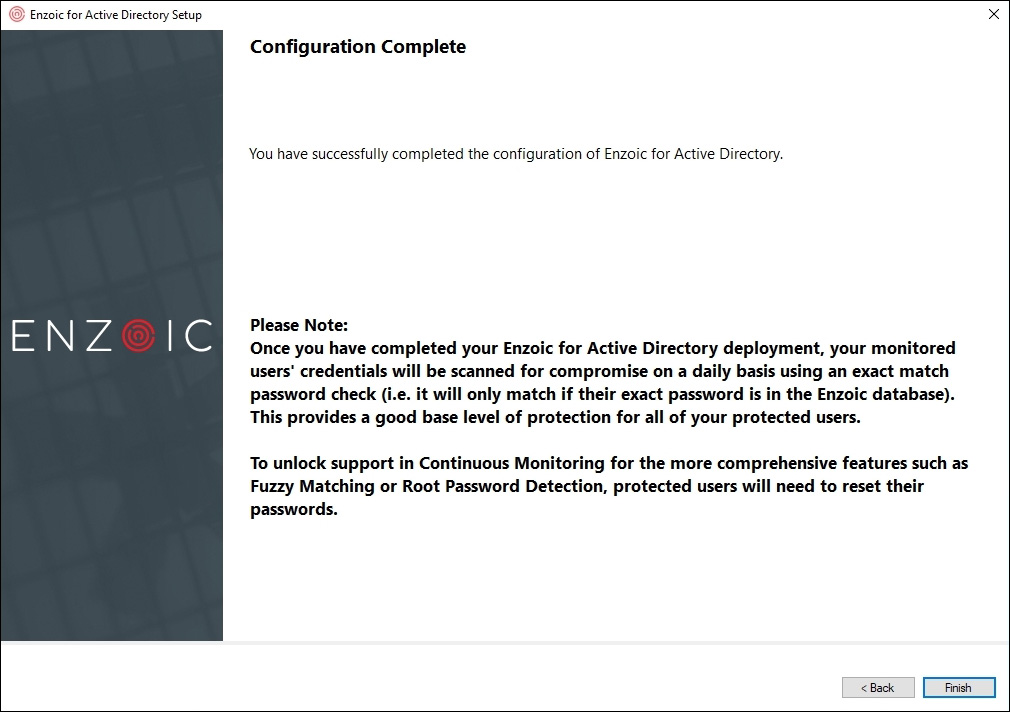Click the letter Z in the Enzoic logo
Viewport: 1010px width, 712px height.
98,335
